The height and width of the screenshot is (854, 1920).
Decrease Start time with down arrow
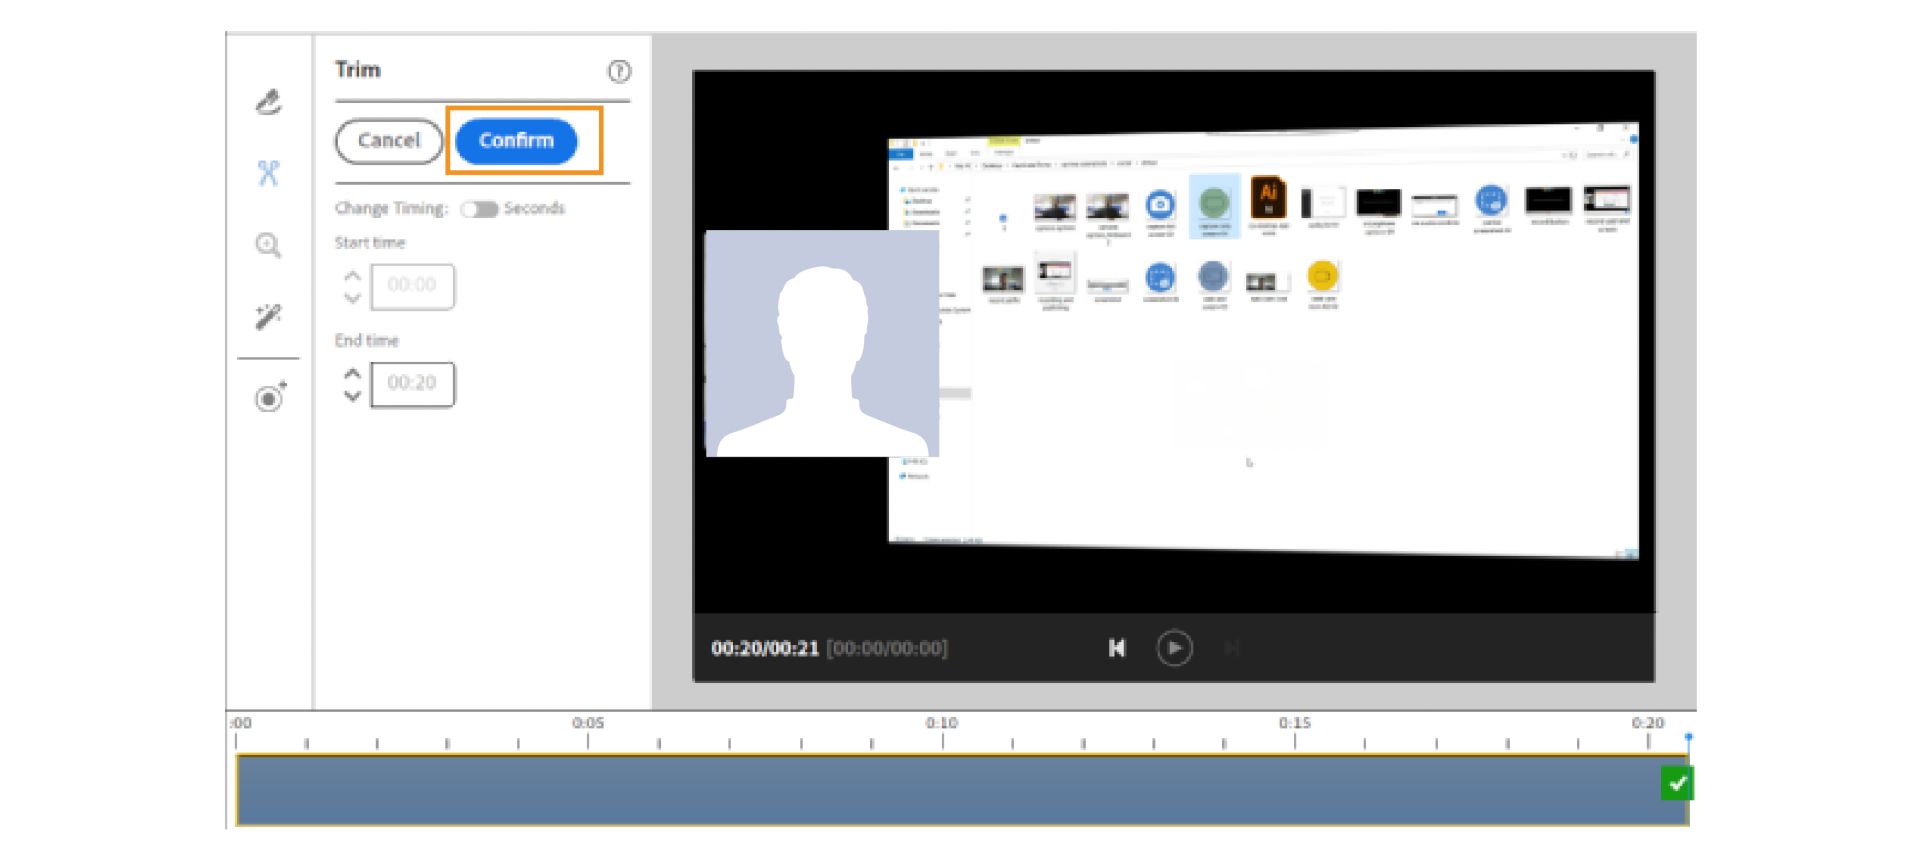352,298
